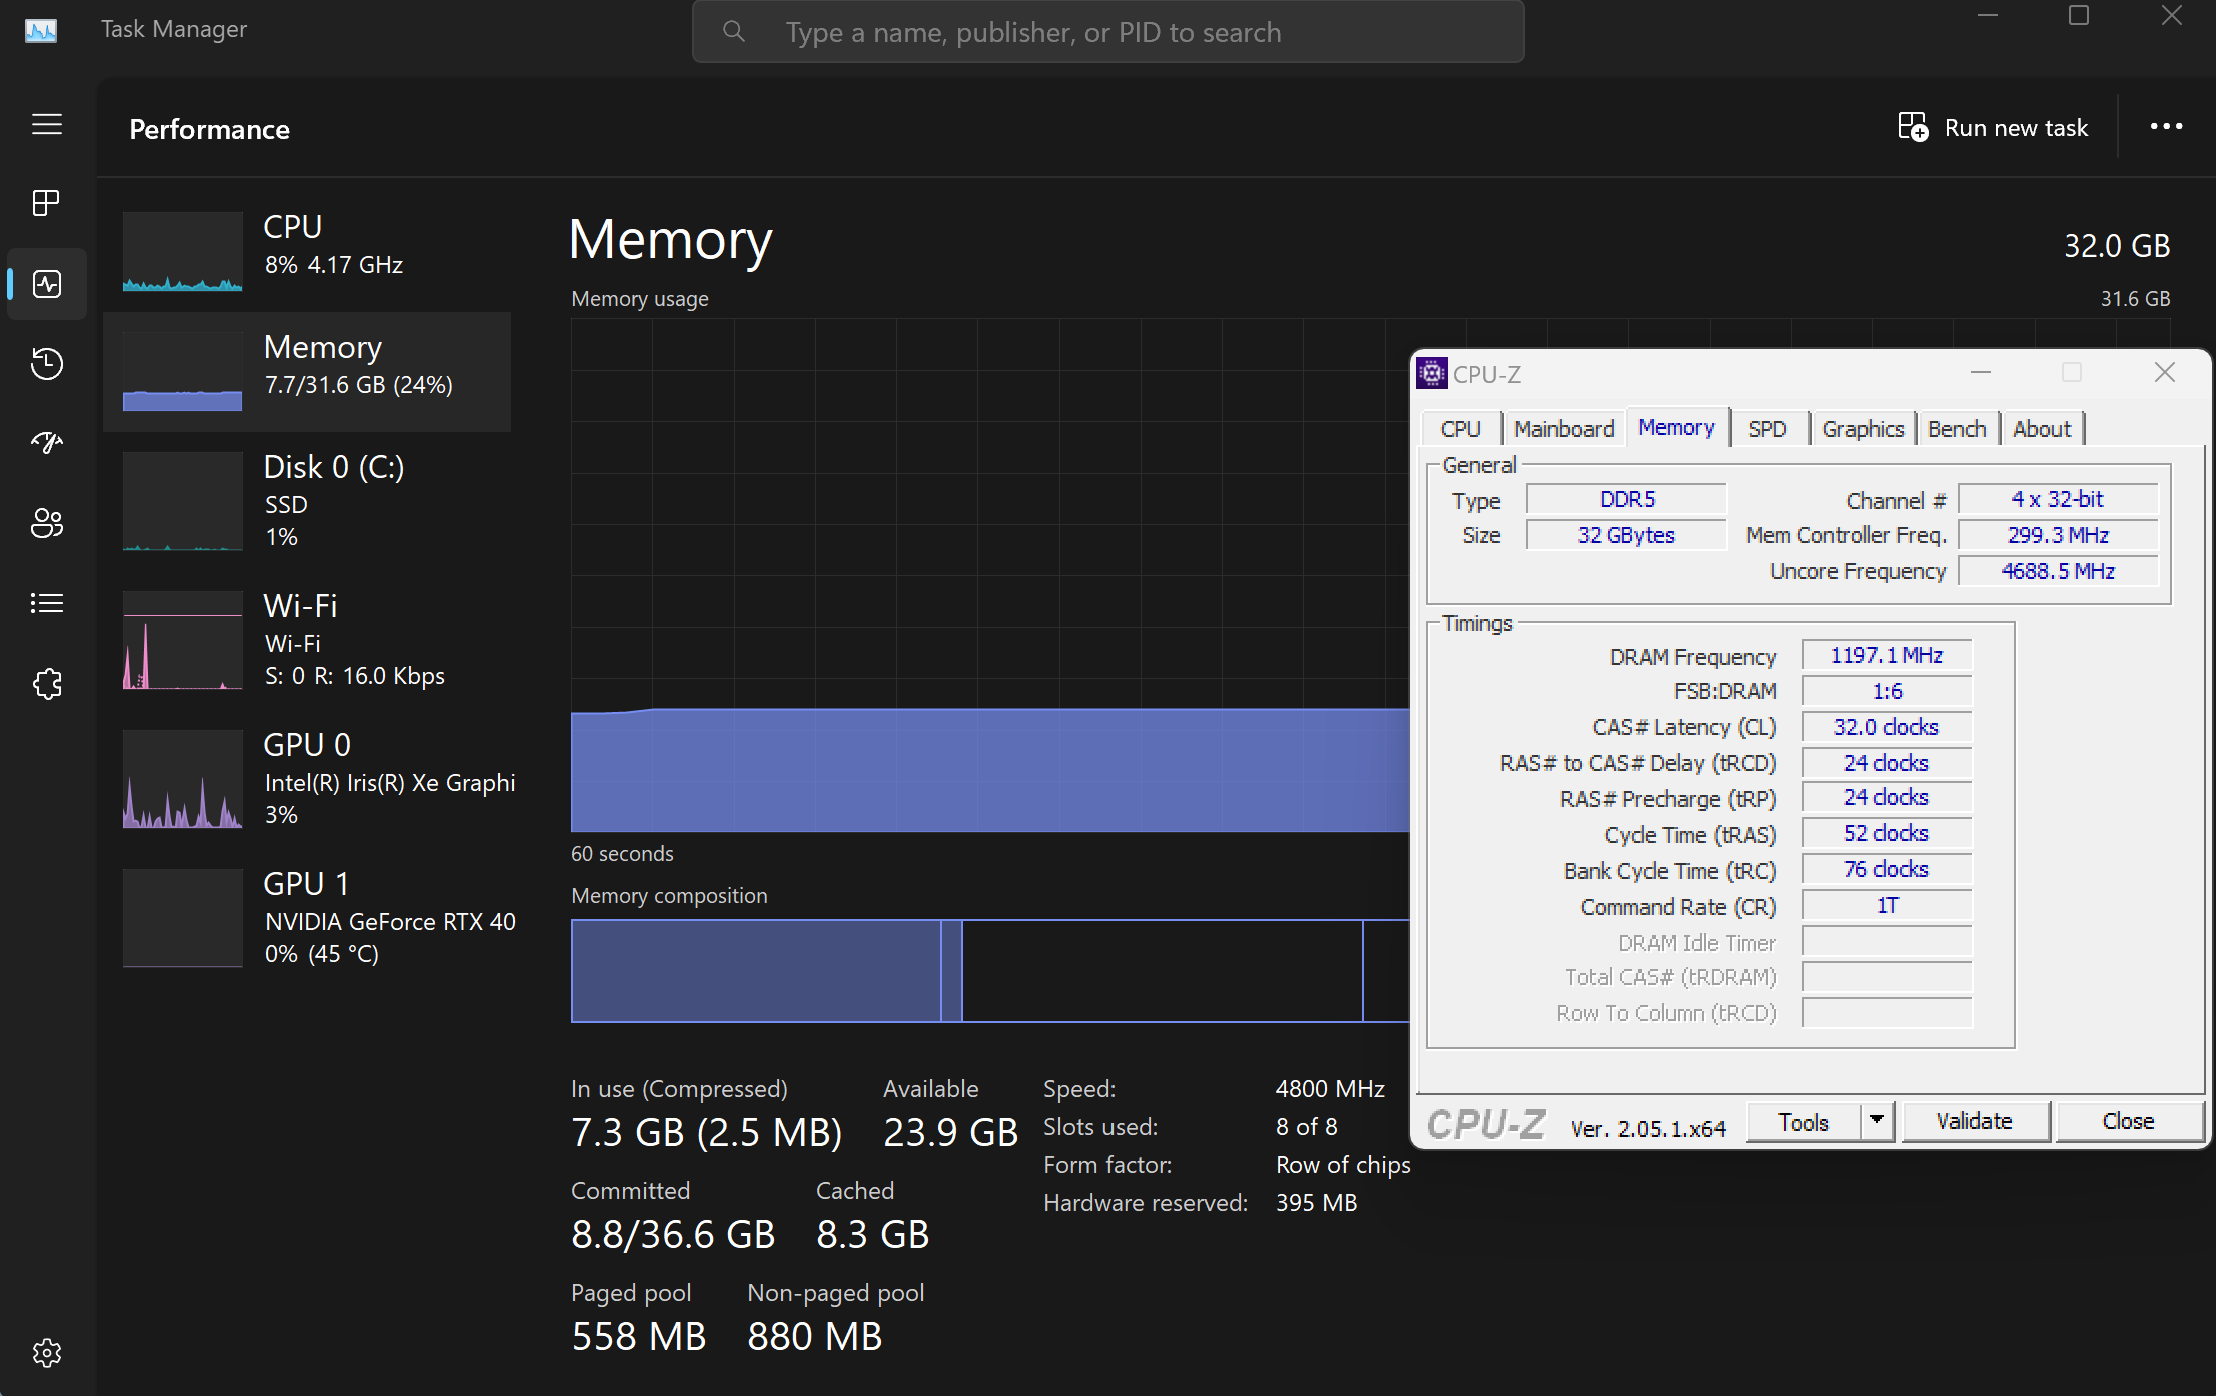Close CPU-Z with the title bar X

pyautogui.click(x=2165, y=373)
